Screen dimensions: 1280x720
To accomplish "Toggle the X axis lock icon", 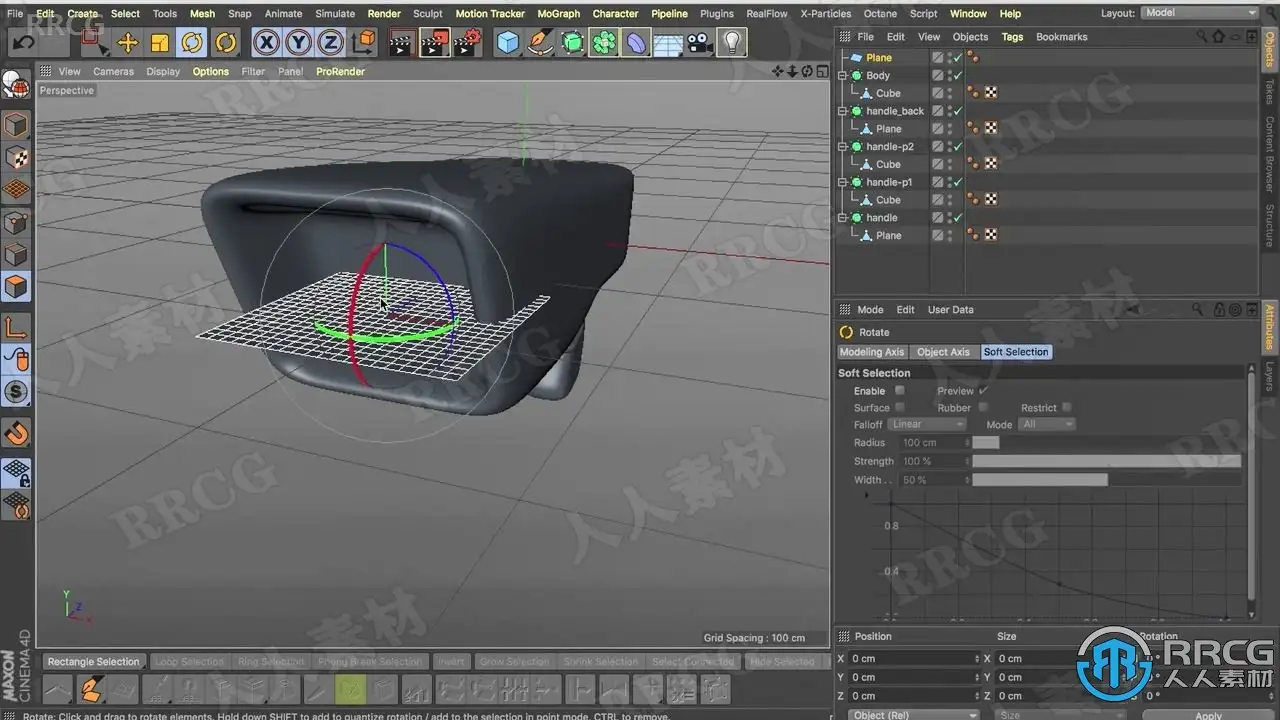I will pos(265,42).
